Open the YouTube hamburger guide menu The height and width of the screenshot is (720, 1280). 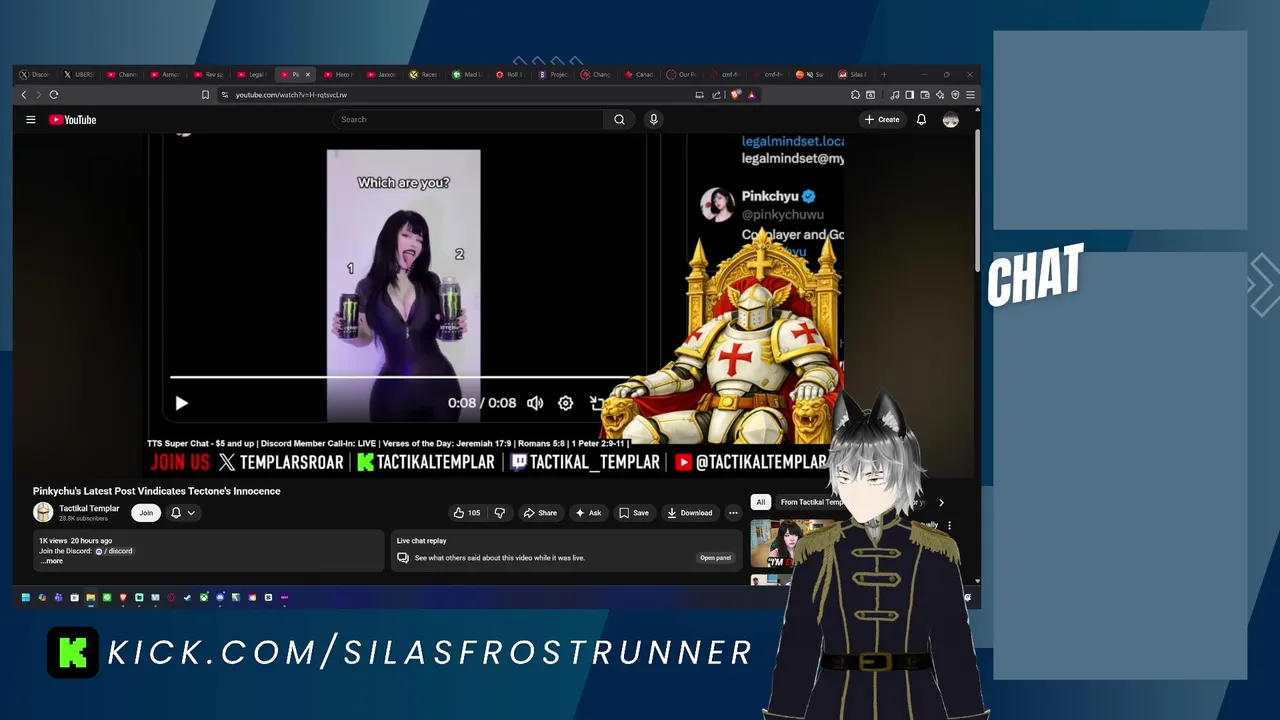[31, 120]
